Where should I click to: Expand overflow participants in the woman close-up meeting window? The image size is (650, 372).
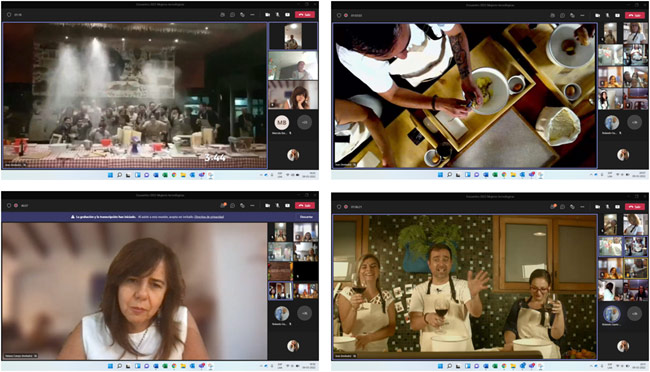click(304, 313)
